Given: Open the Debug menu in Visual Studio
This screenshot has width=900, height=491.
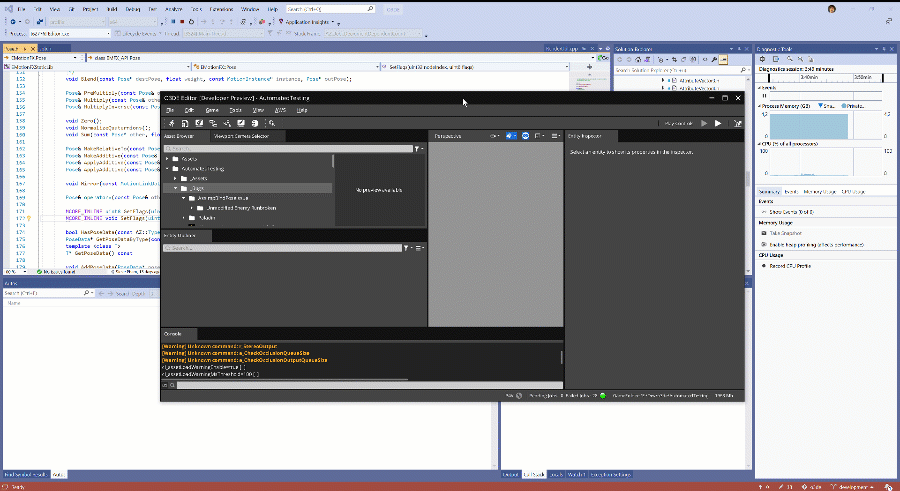Looking at the screenshot, I should click(x=133, y=9).
